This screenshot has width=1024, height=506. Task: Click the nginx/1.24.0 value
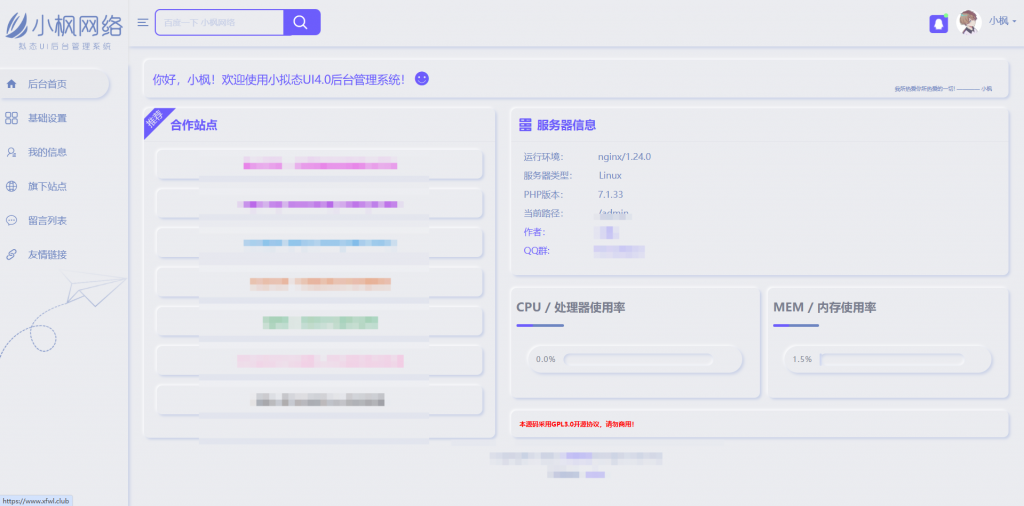tap(624, 157)
